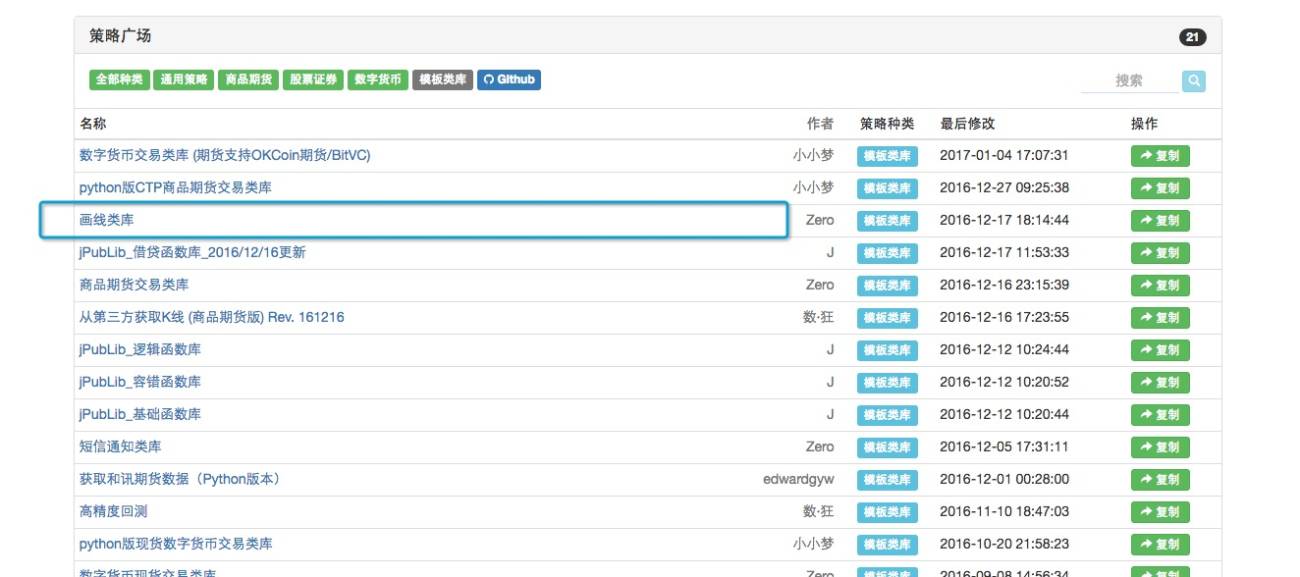Copy the python版CTP商品期货交易类库 strategy
The width and height of the screenshot is (1300, 577).
(1160, 188)
